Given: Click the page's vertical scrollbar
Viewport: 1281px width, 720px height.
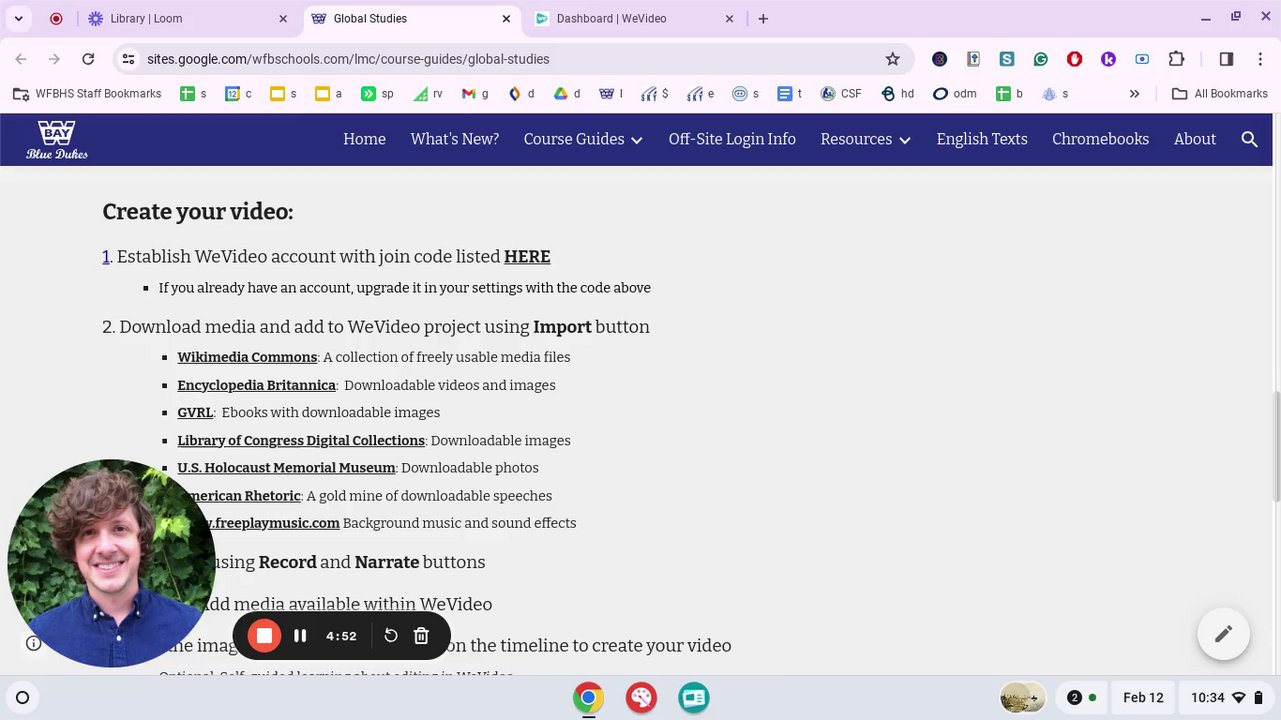Looking at the screenshot, I should [x=1276, y=445].
